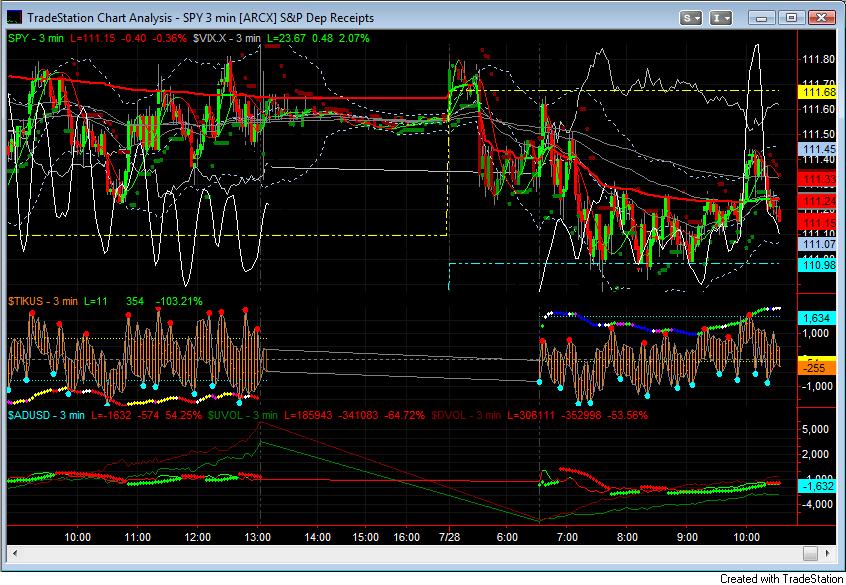
Task: Click the 111.80 price axis label
Action: click(x=819, y=59)
